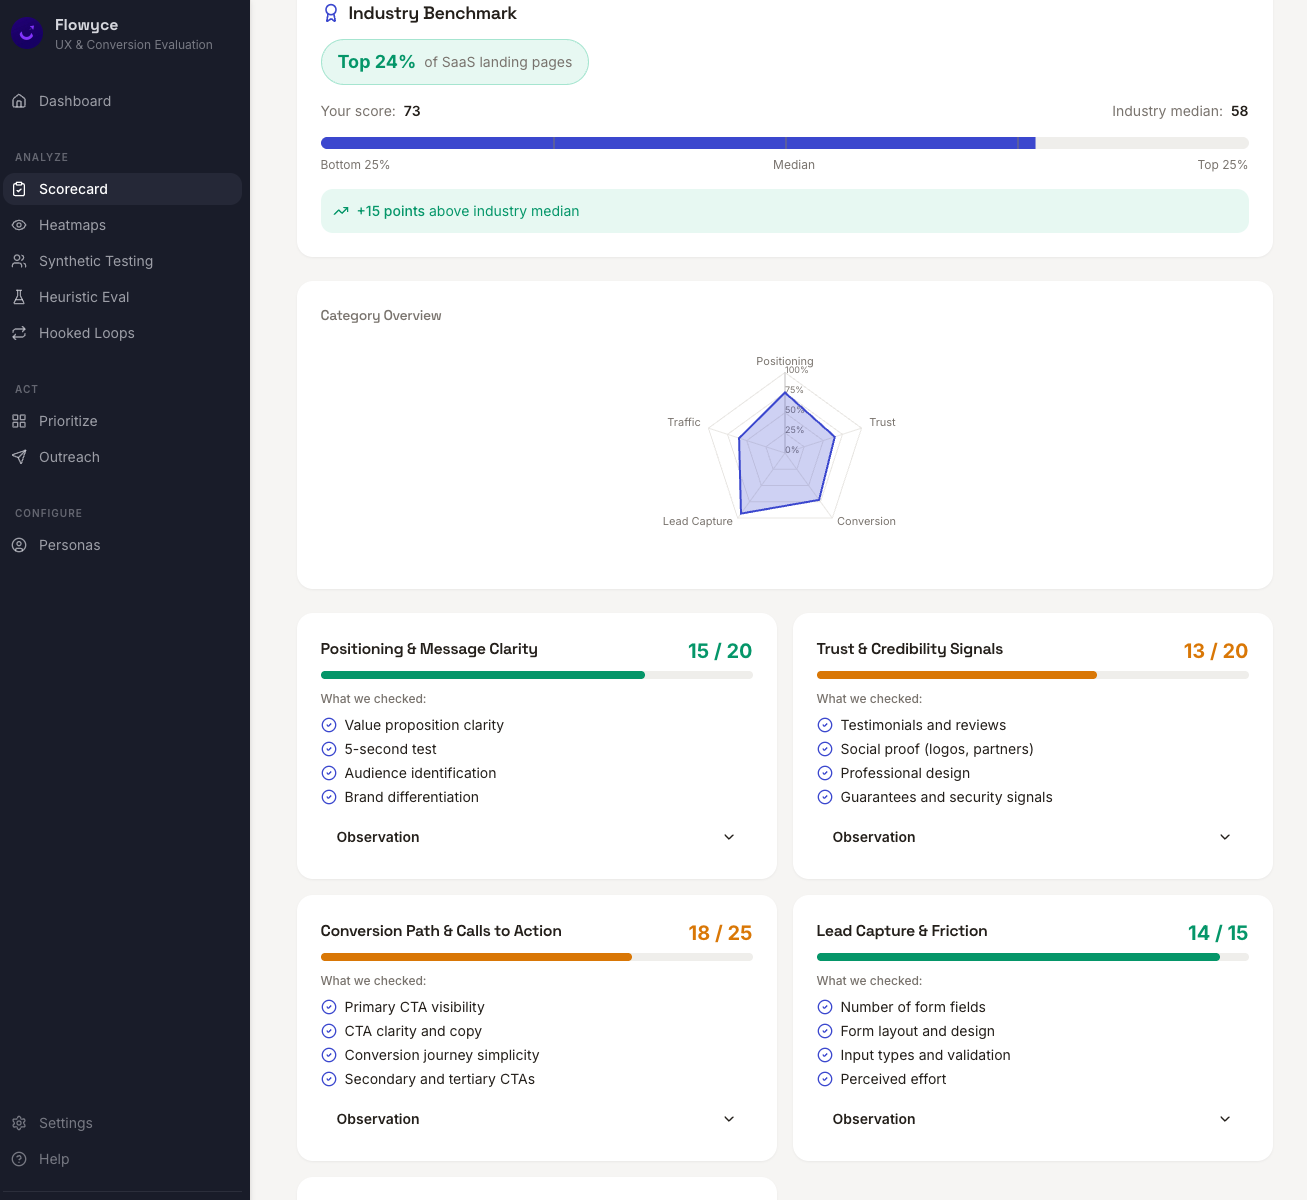The height and width of the screenshot is (1200, 1307).
Task: Click check icon beside Value proposition clarity
Action: coord(329,725)
